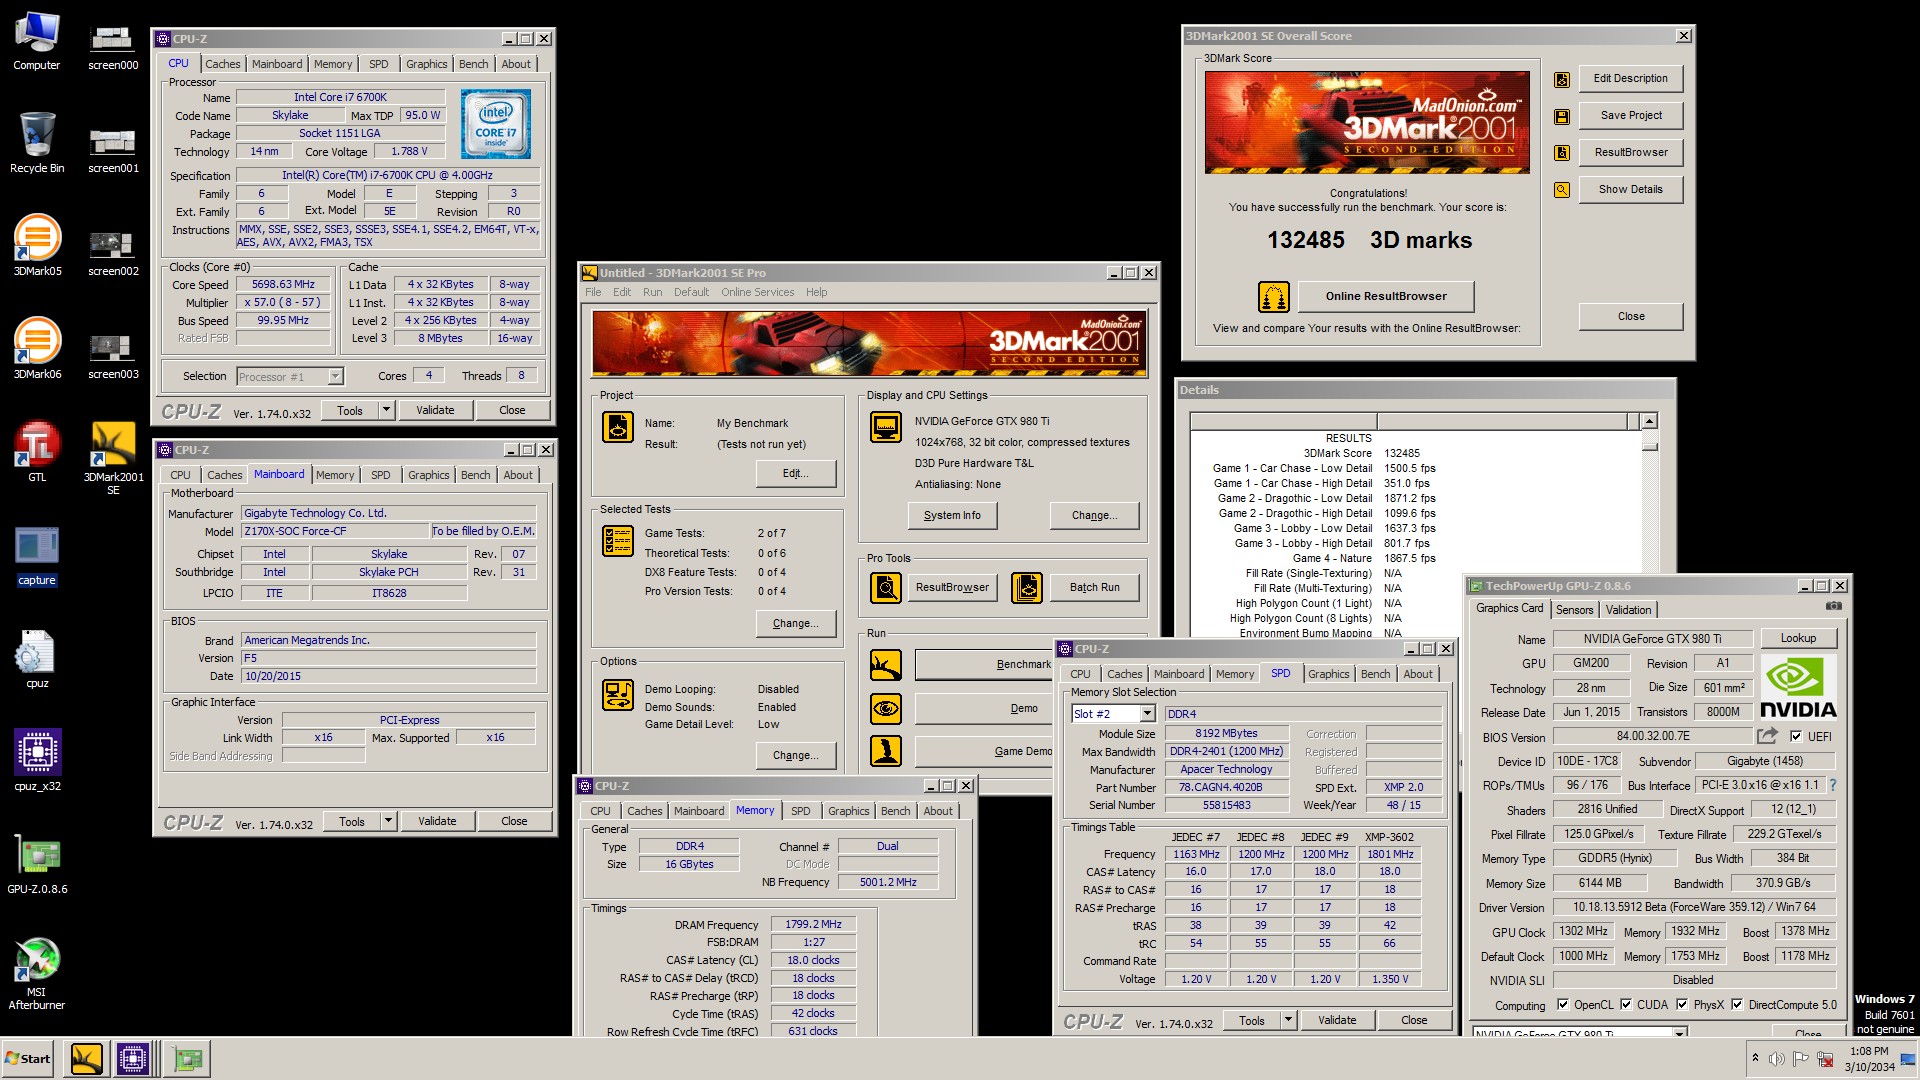Click the GPU-Z BIOS share icon
This screenshot has height=1080, width=1920.
tap(1767, 736)
